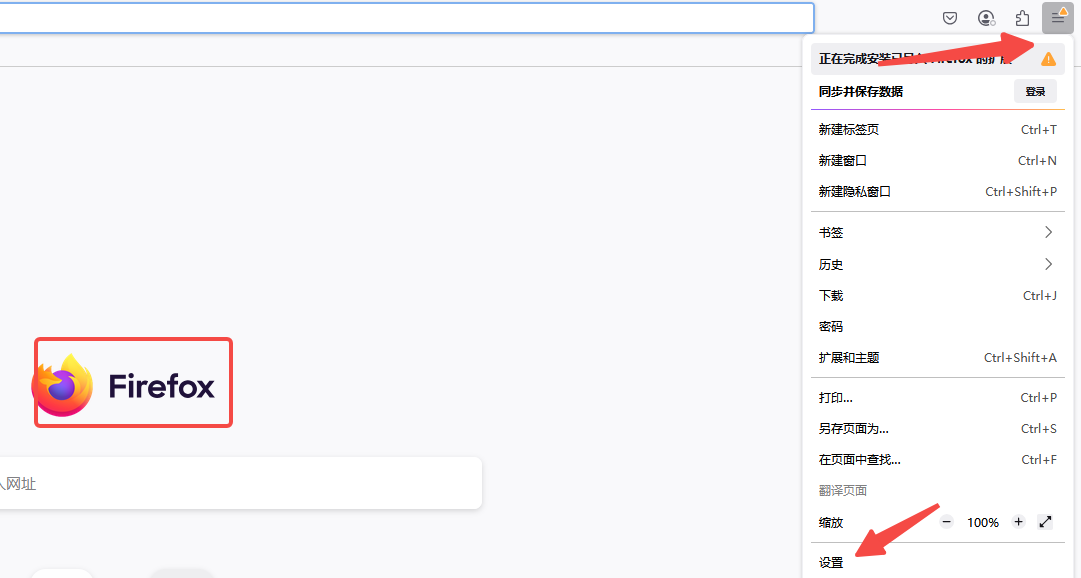Open the Extensions puzzle icon
The width and height of the screenshot is (1081, 578).
point(1022,18)
